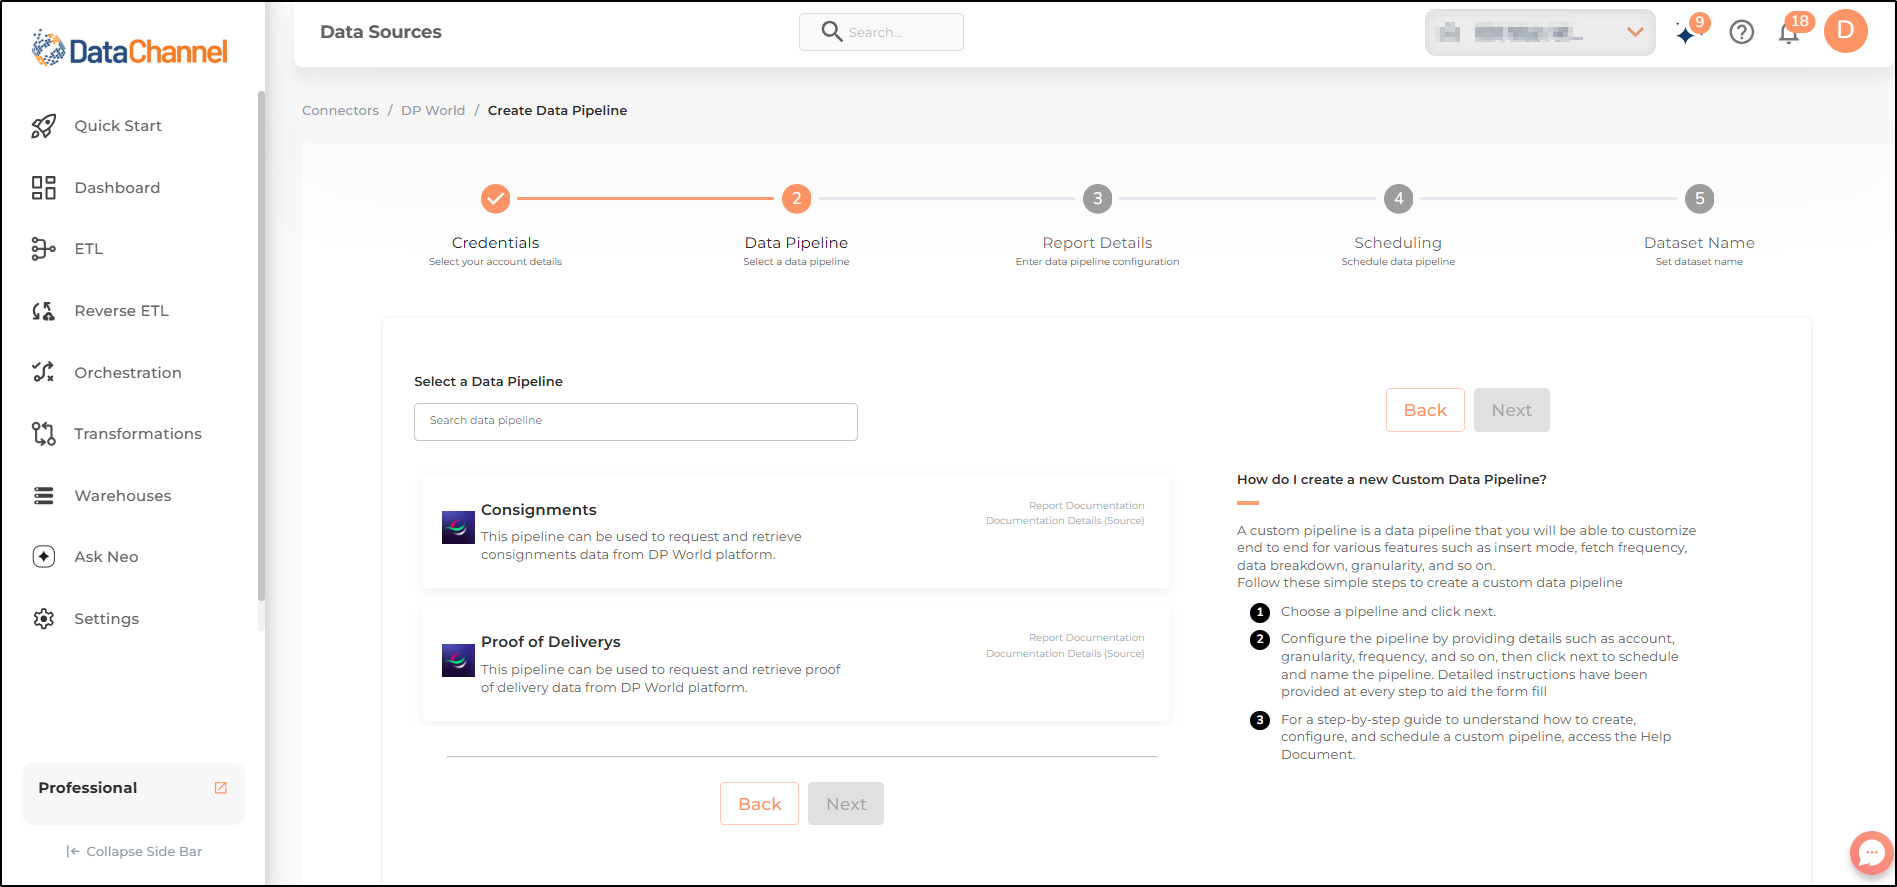Viewport: 1897px width, 887px height.
Task: Click step 5 Dataset Name circle
Action: pyautogui.click(x=1699, y=199)
